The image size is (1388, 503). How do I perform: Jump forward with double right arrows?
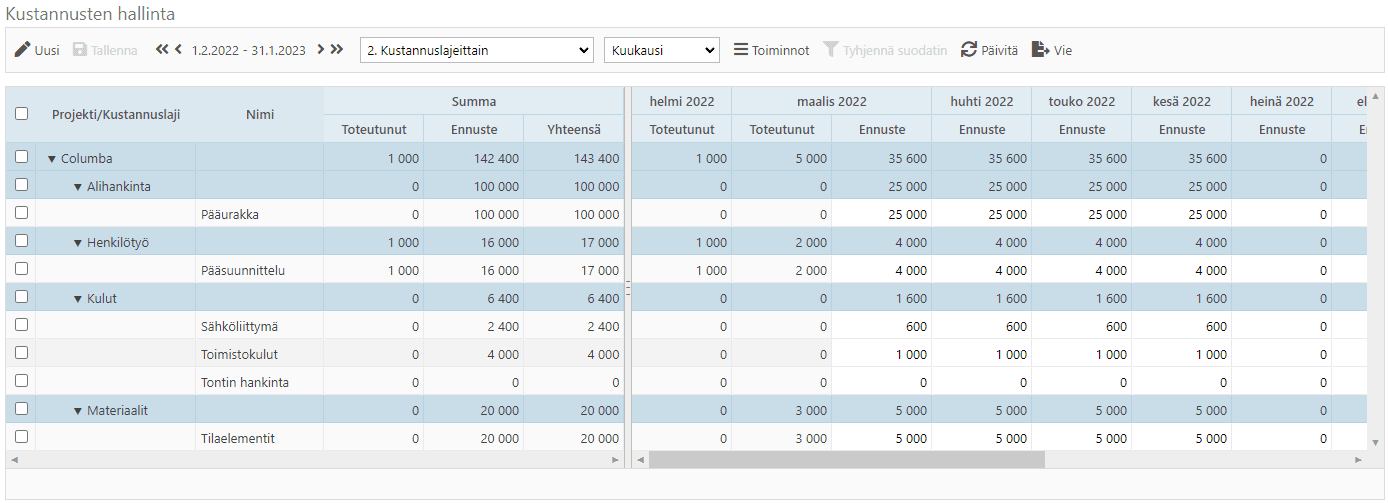(x=337, y=49)
